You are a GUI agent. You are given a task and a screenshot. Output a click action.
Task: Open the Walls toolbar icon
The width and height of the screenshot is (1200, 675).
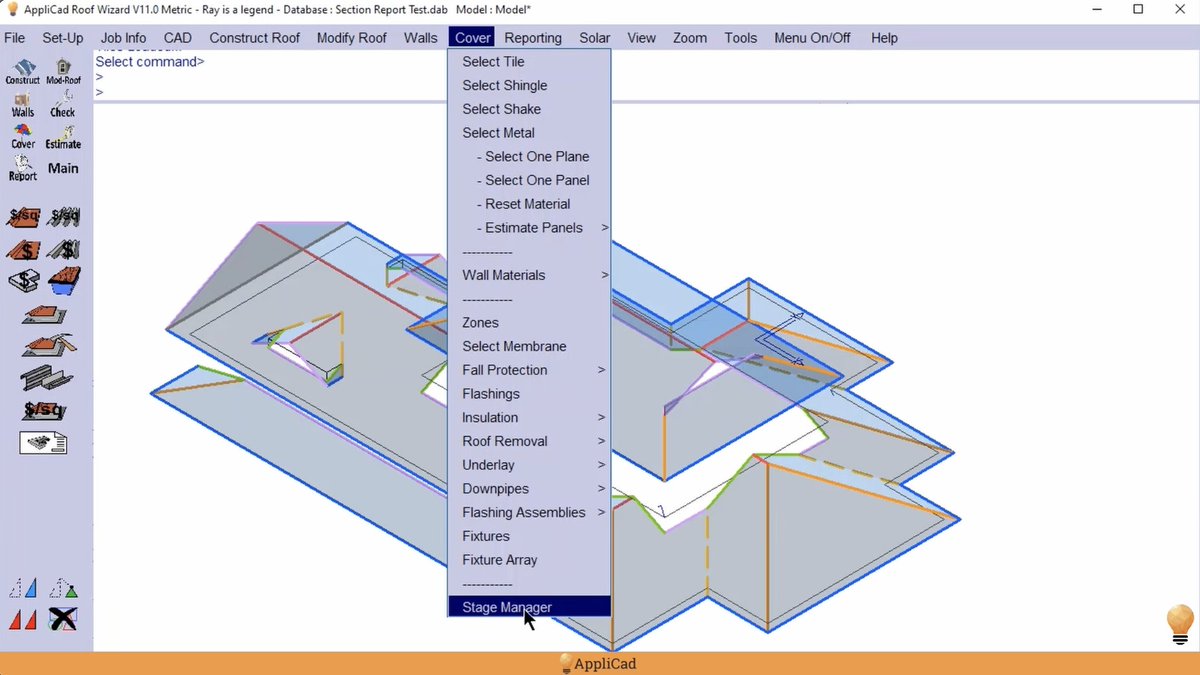pos(22,104)
